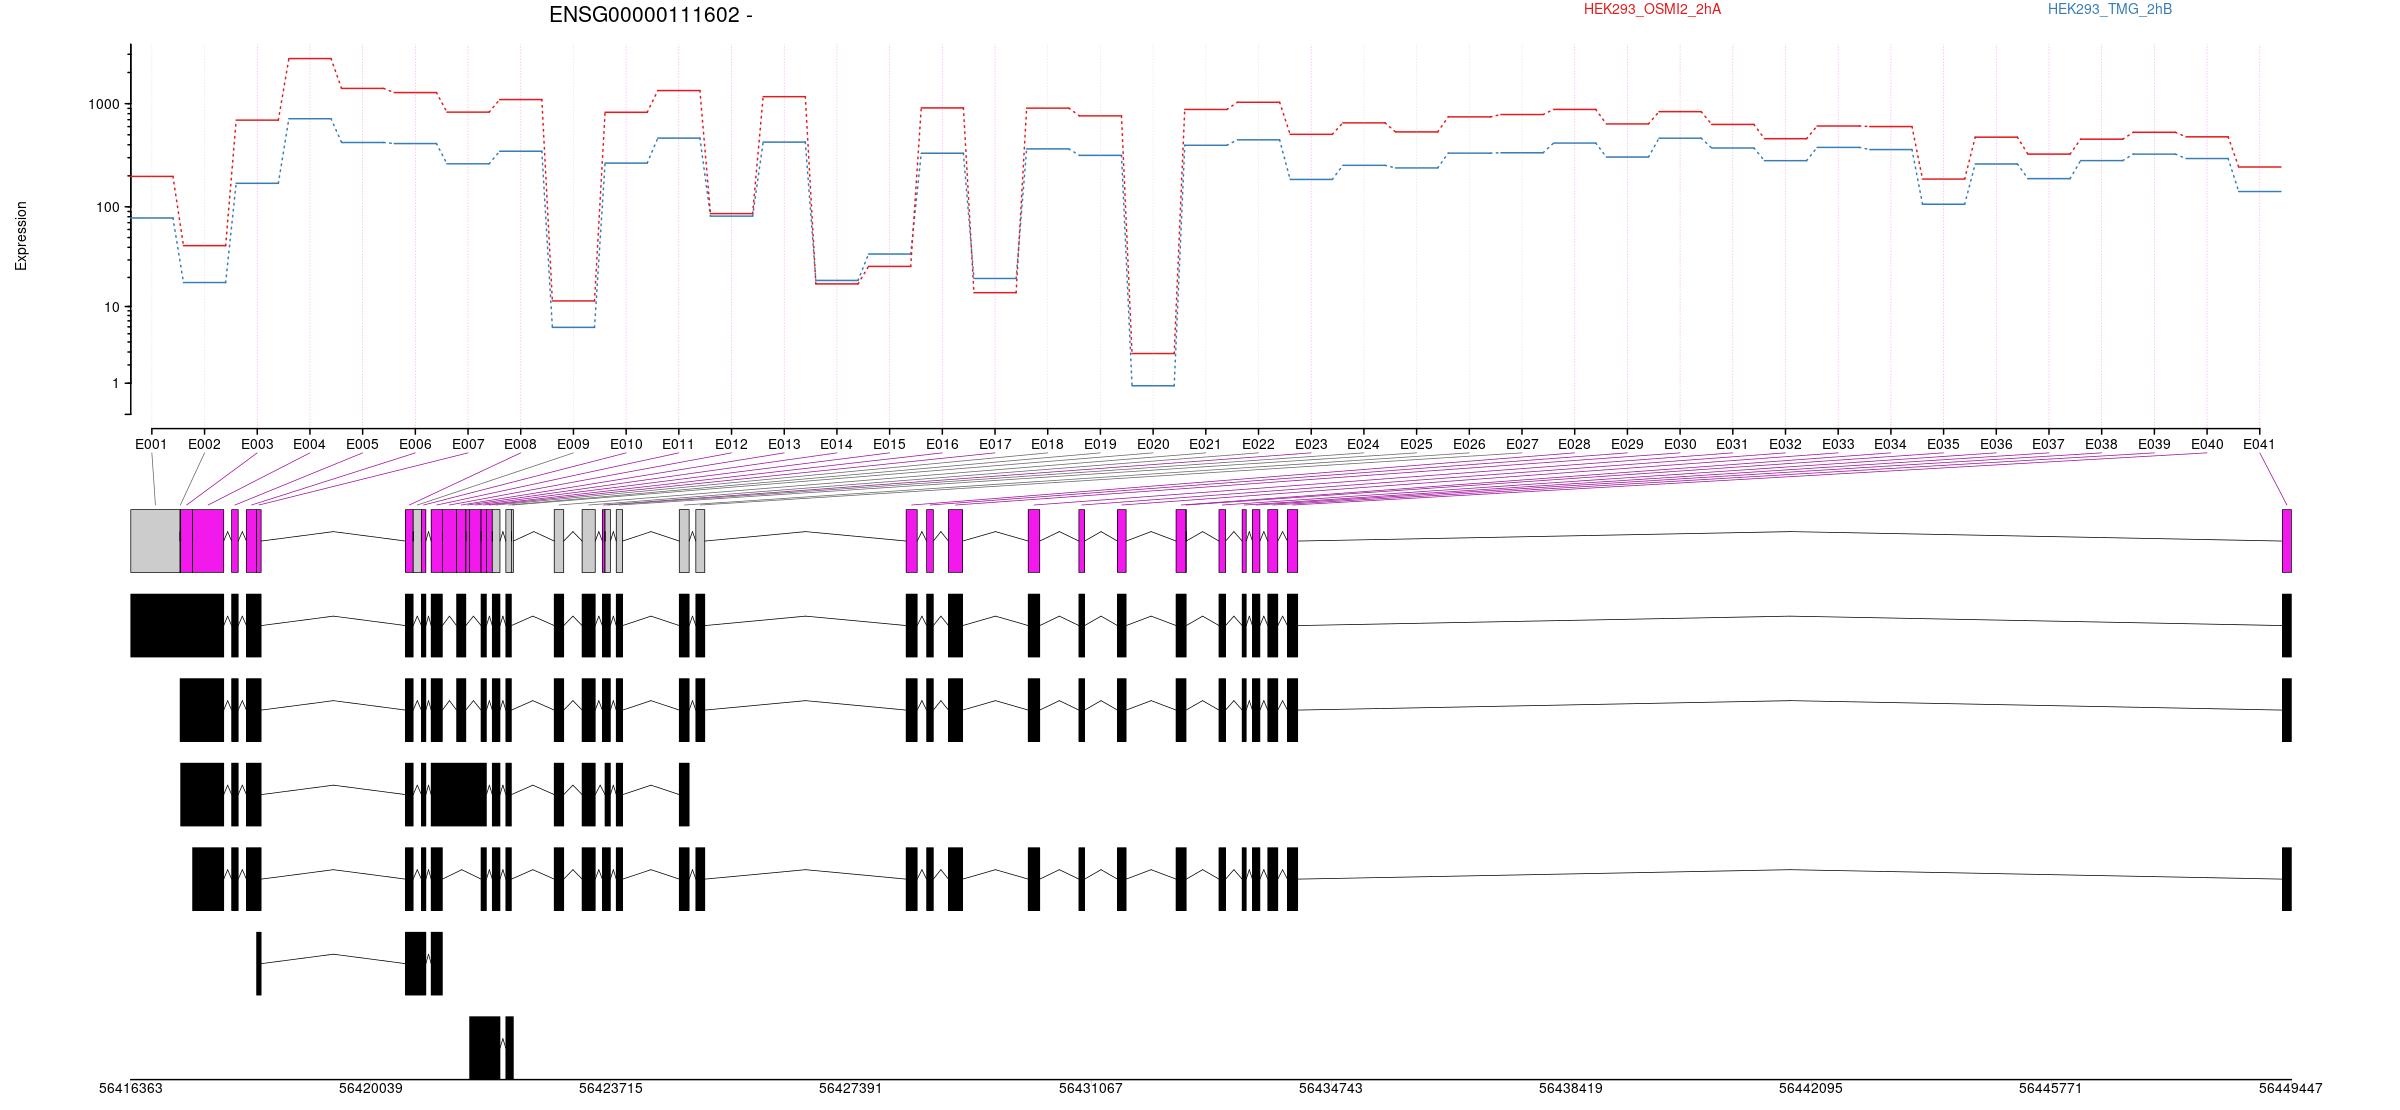Click exon label E009

pos(573,444)
